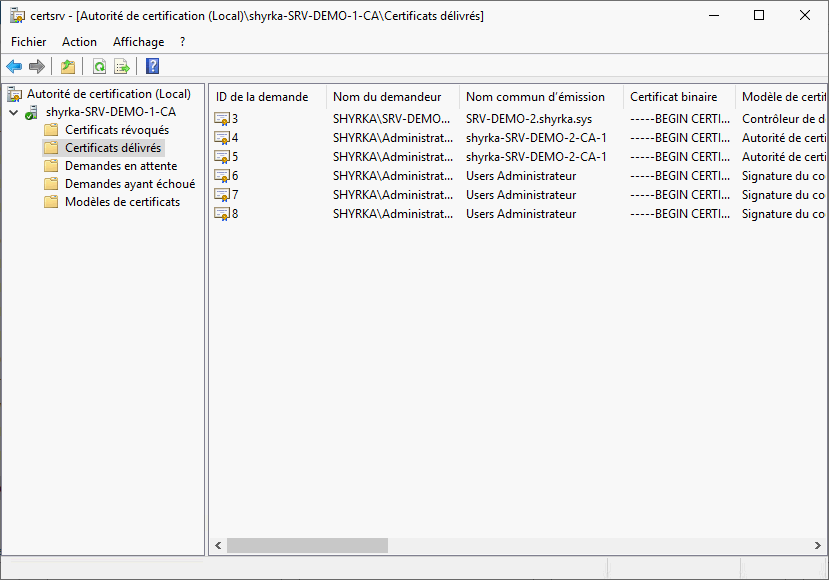Select the Modèles de certificats folder
The image size is (829, 580).
click(x=122, y=202)
